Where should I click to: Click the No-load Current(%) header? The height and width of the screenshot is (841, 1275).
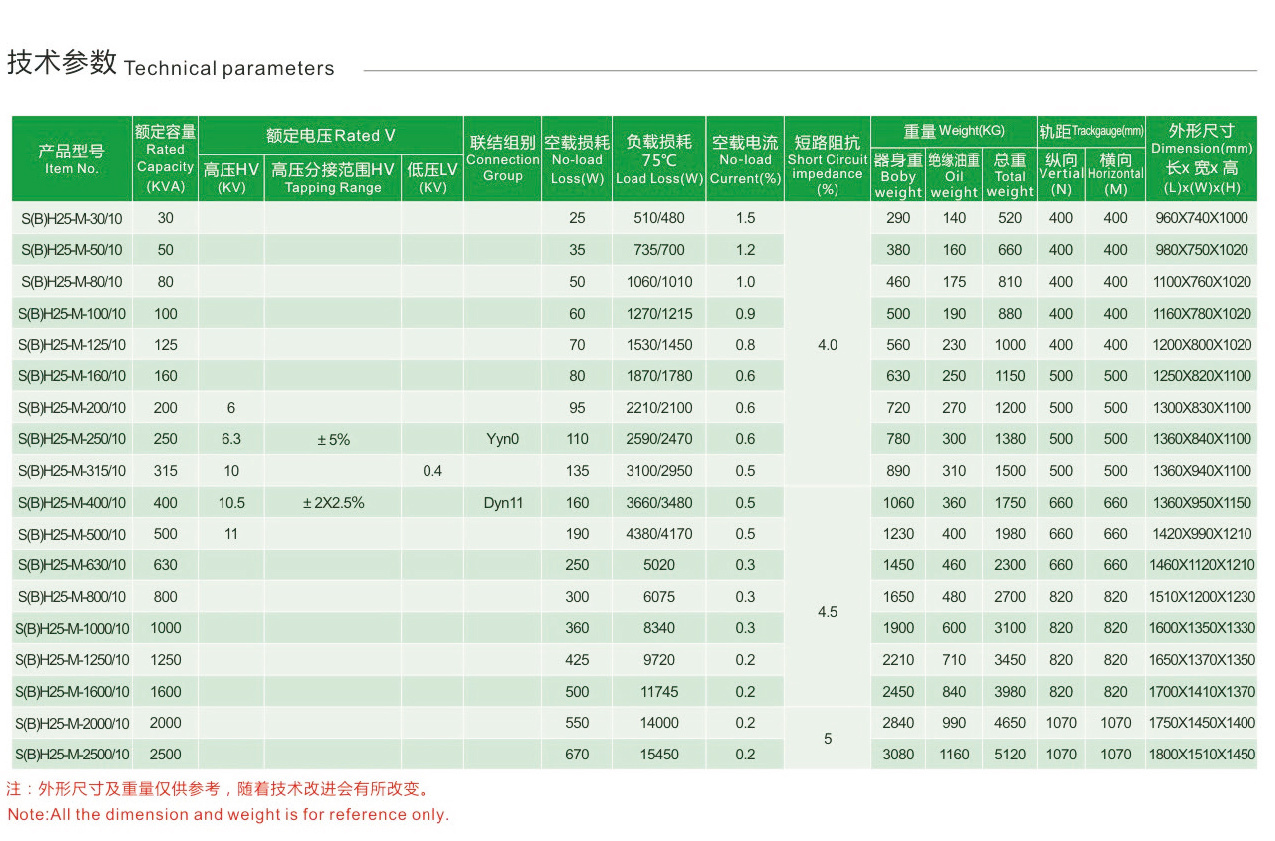[745, 160]
